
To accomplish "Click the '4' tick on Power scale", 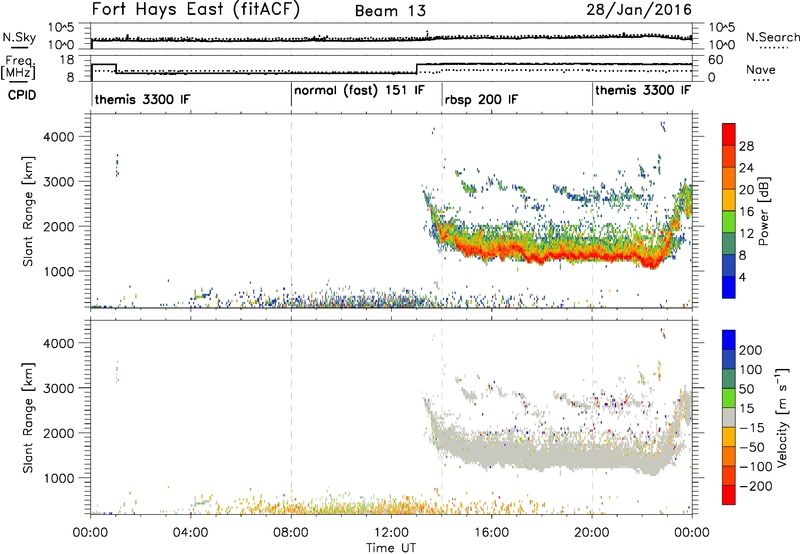I will click(742, 277).
